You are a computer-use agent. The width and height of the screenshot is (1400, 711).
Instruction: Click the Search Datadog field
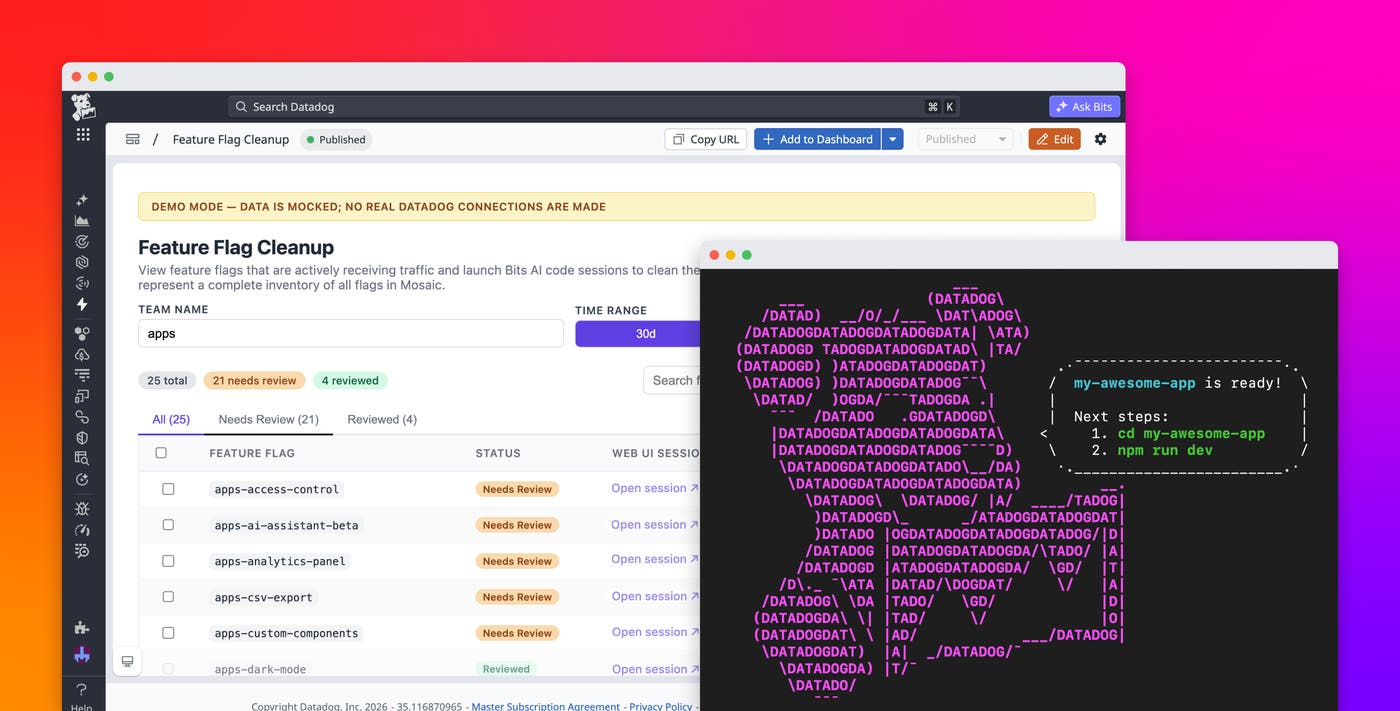tap(593, 107)
